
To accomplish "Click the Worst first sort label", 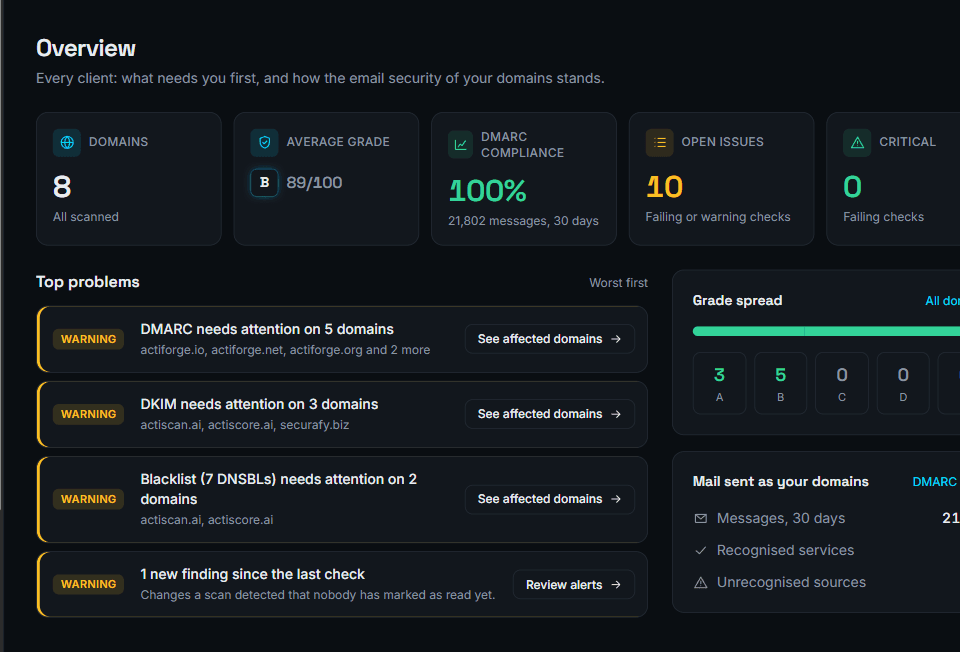I will point(618,283).
